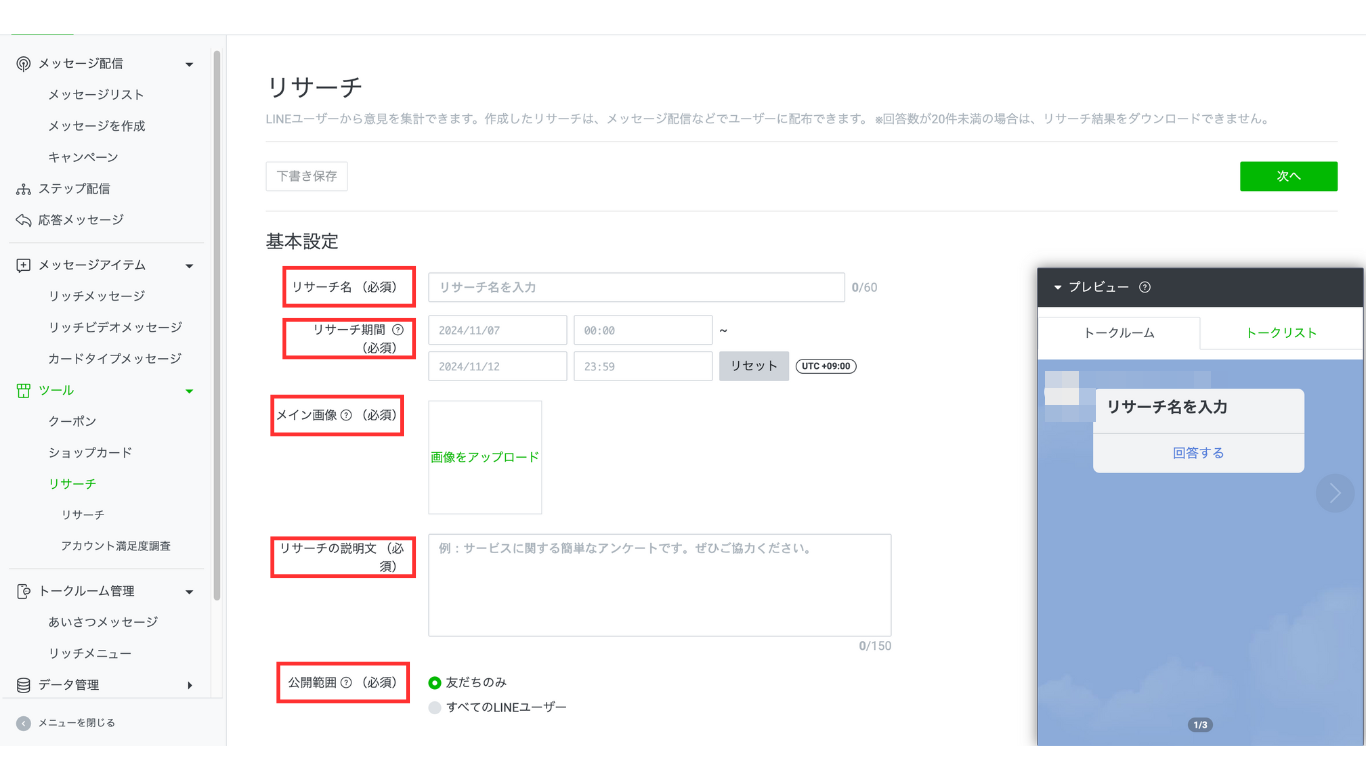Click the auto-response reply arrow icon
Image resolution: width=1366 pixels, height=768 pixels.
point(24,220)
